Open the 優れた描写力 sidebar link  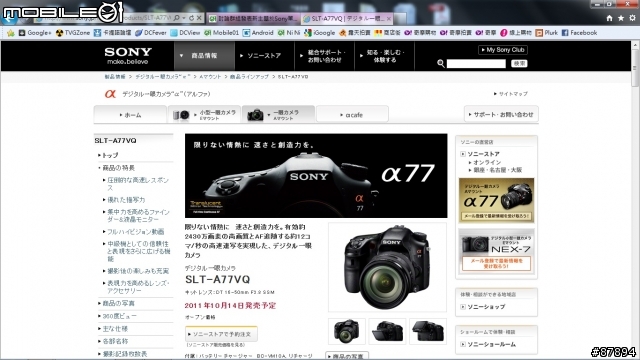(126, 200)
